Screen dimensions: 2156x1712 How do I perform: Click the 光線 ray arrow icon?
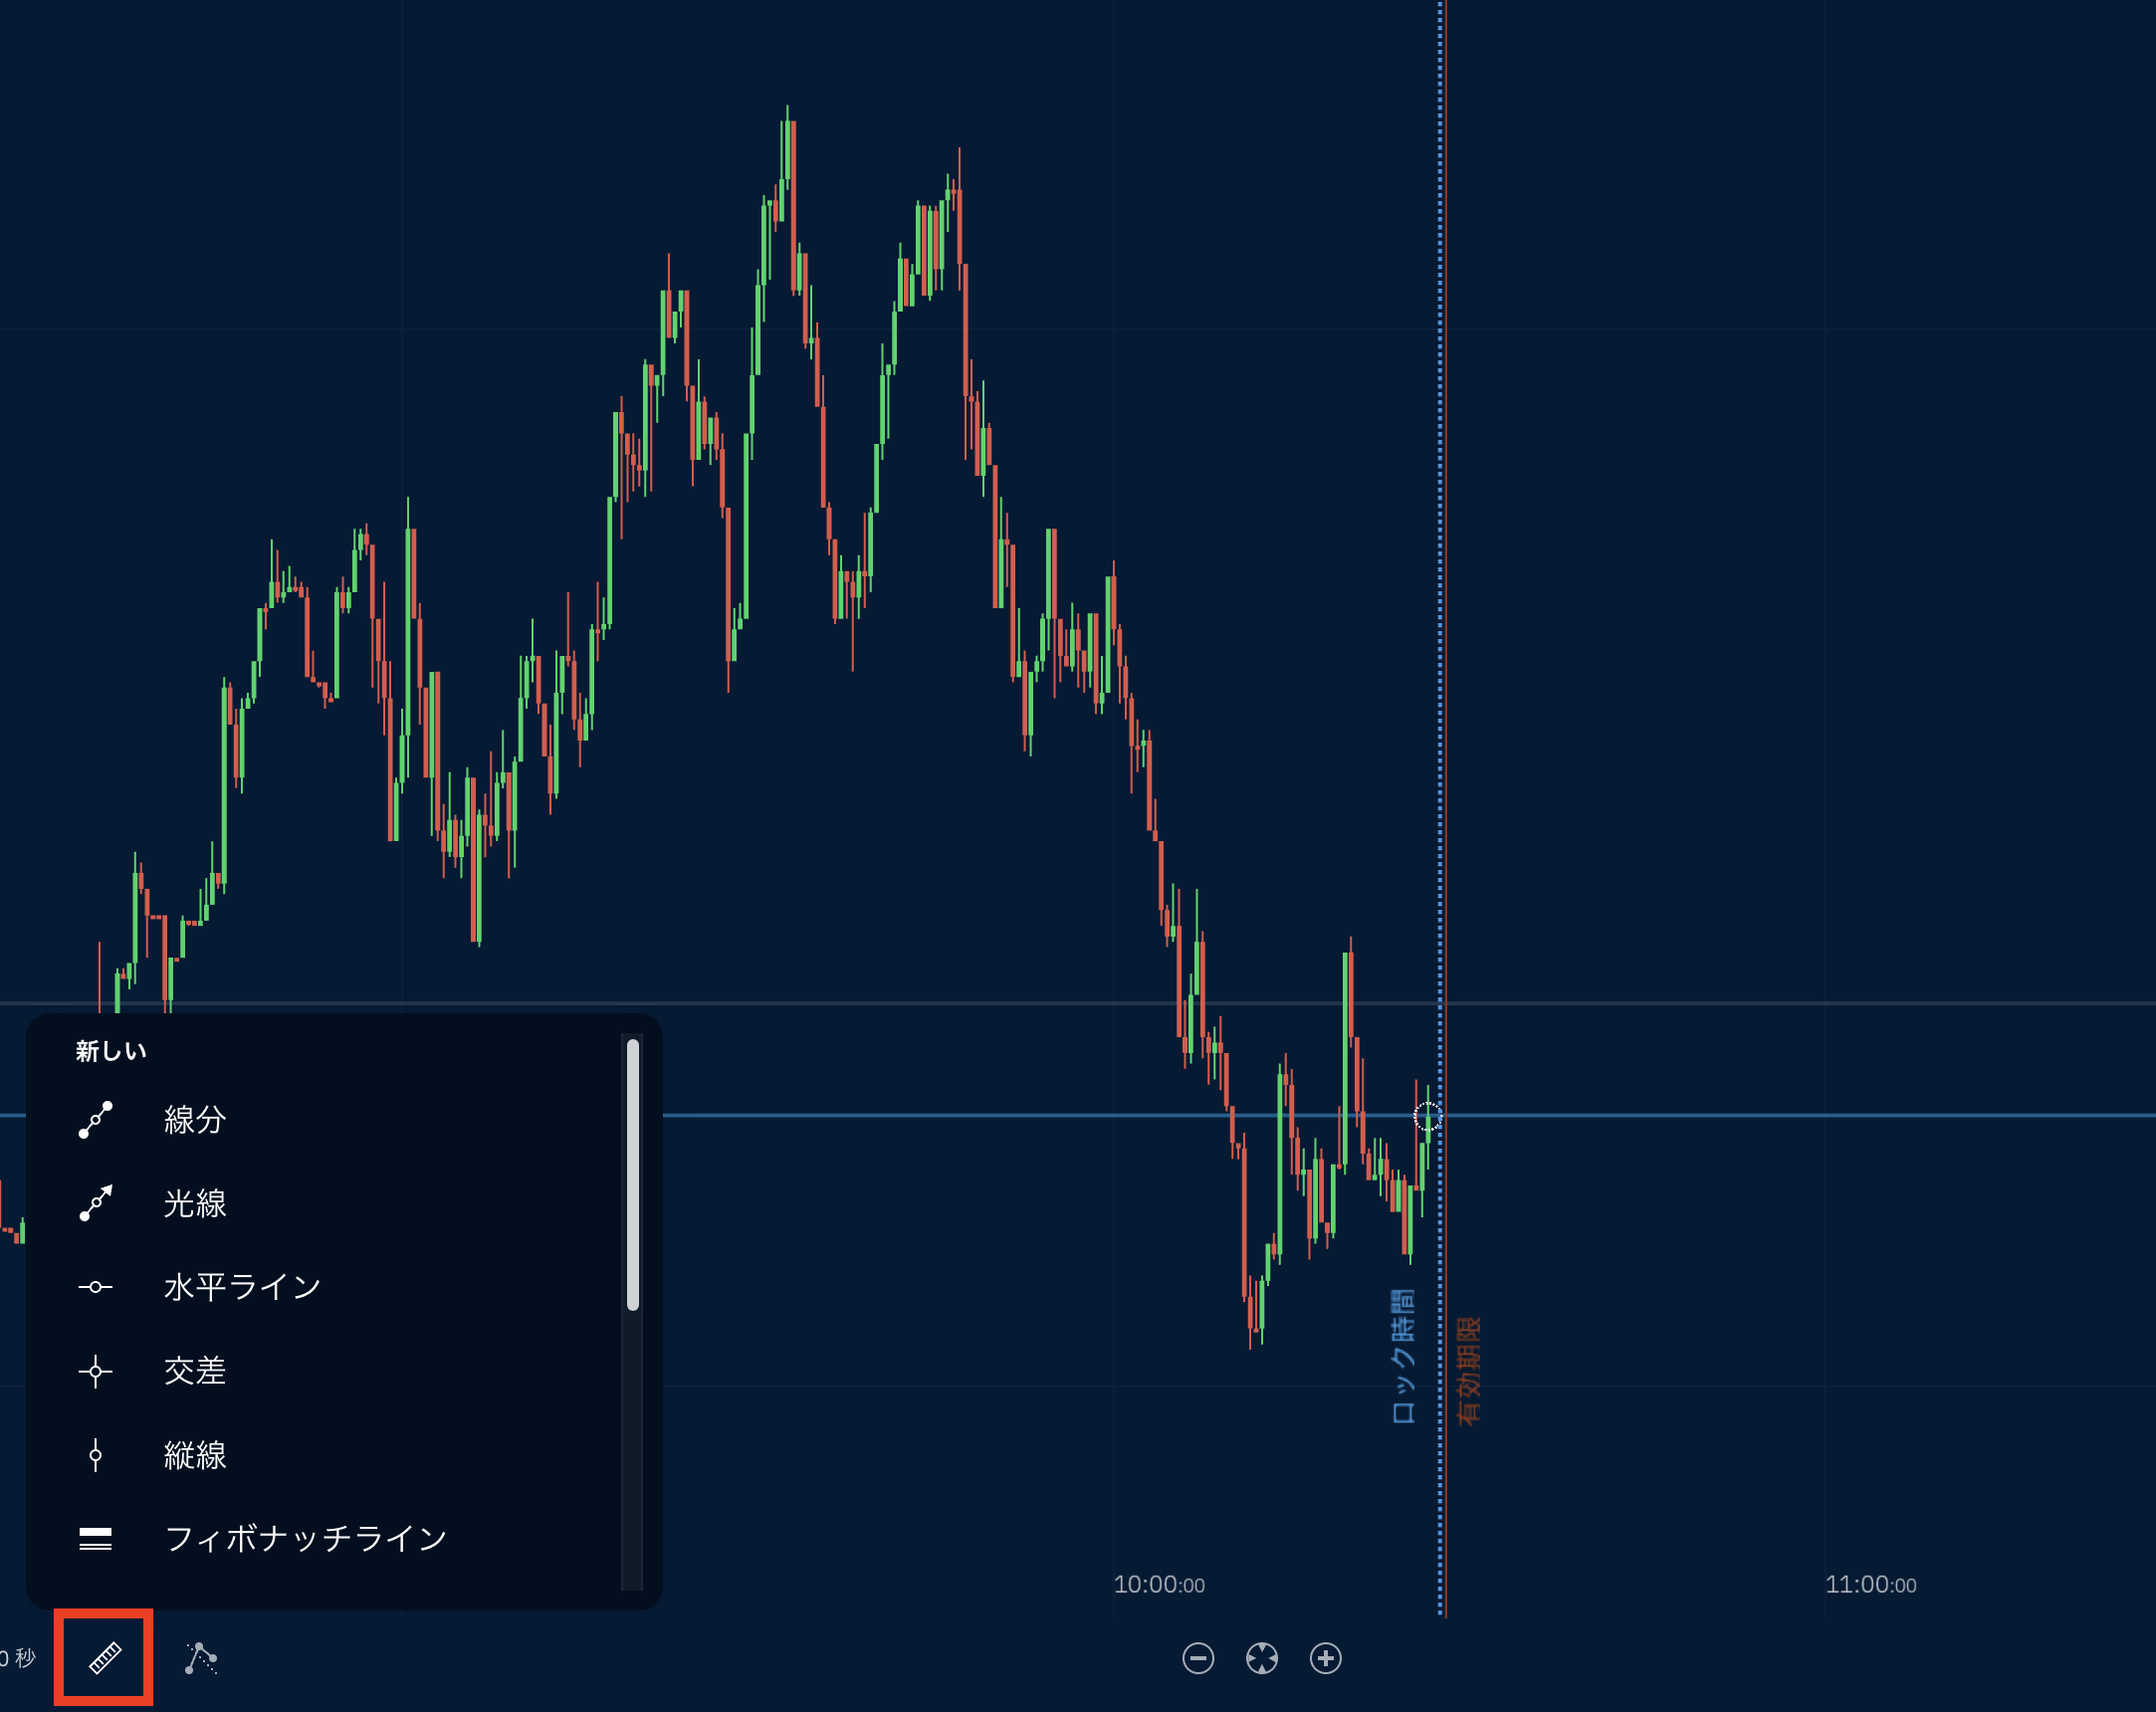coord(96,1203)
